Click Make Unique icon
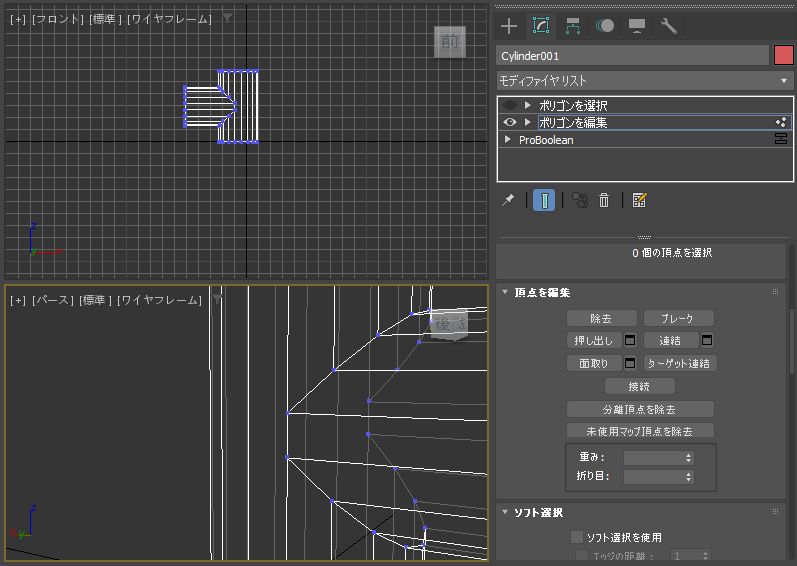This screenshot has width=797, height=566. coord(580,200)
